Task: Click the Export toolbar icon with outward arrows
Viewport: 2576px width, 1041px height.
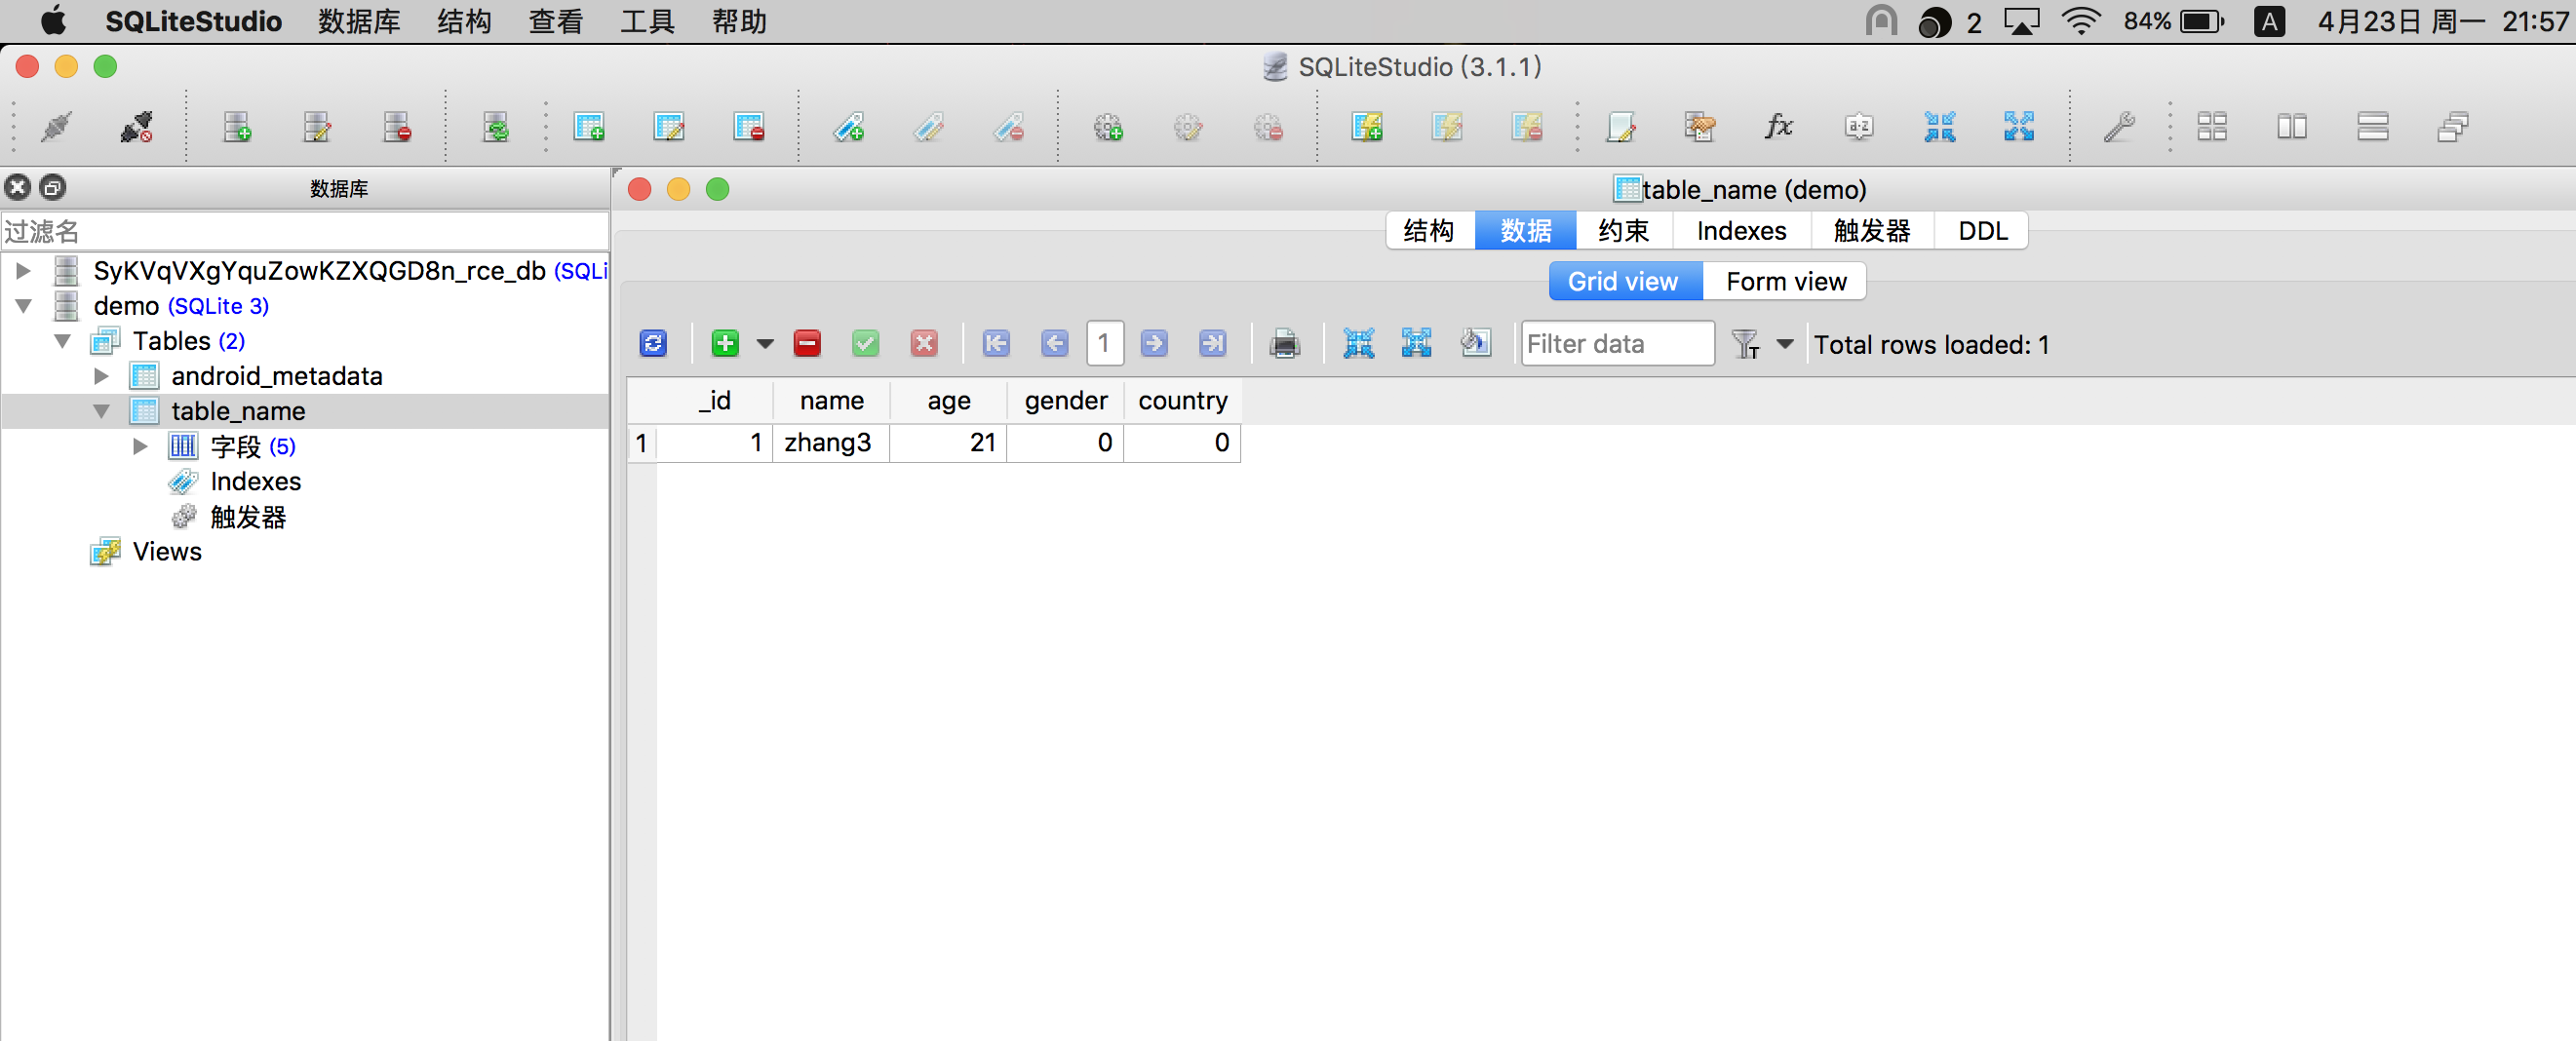Action: tap(2019, 127)
